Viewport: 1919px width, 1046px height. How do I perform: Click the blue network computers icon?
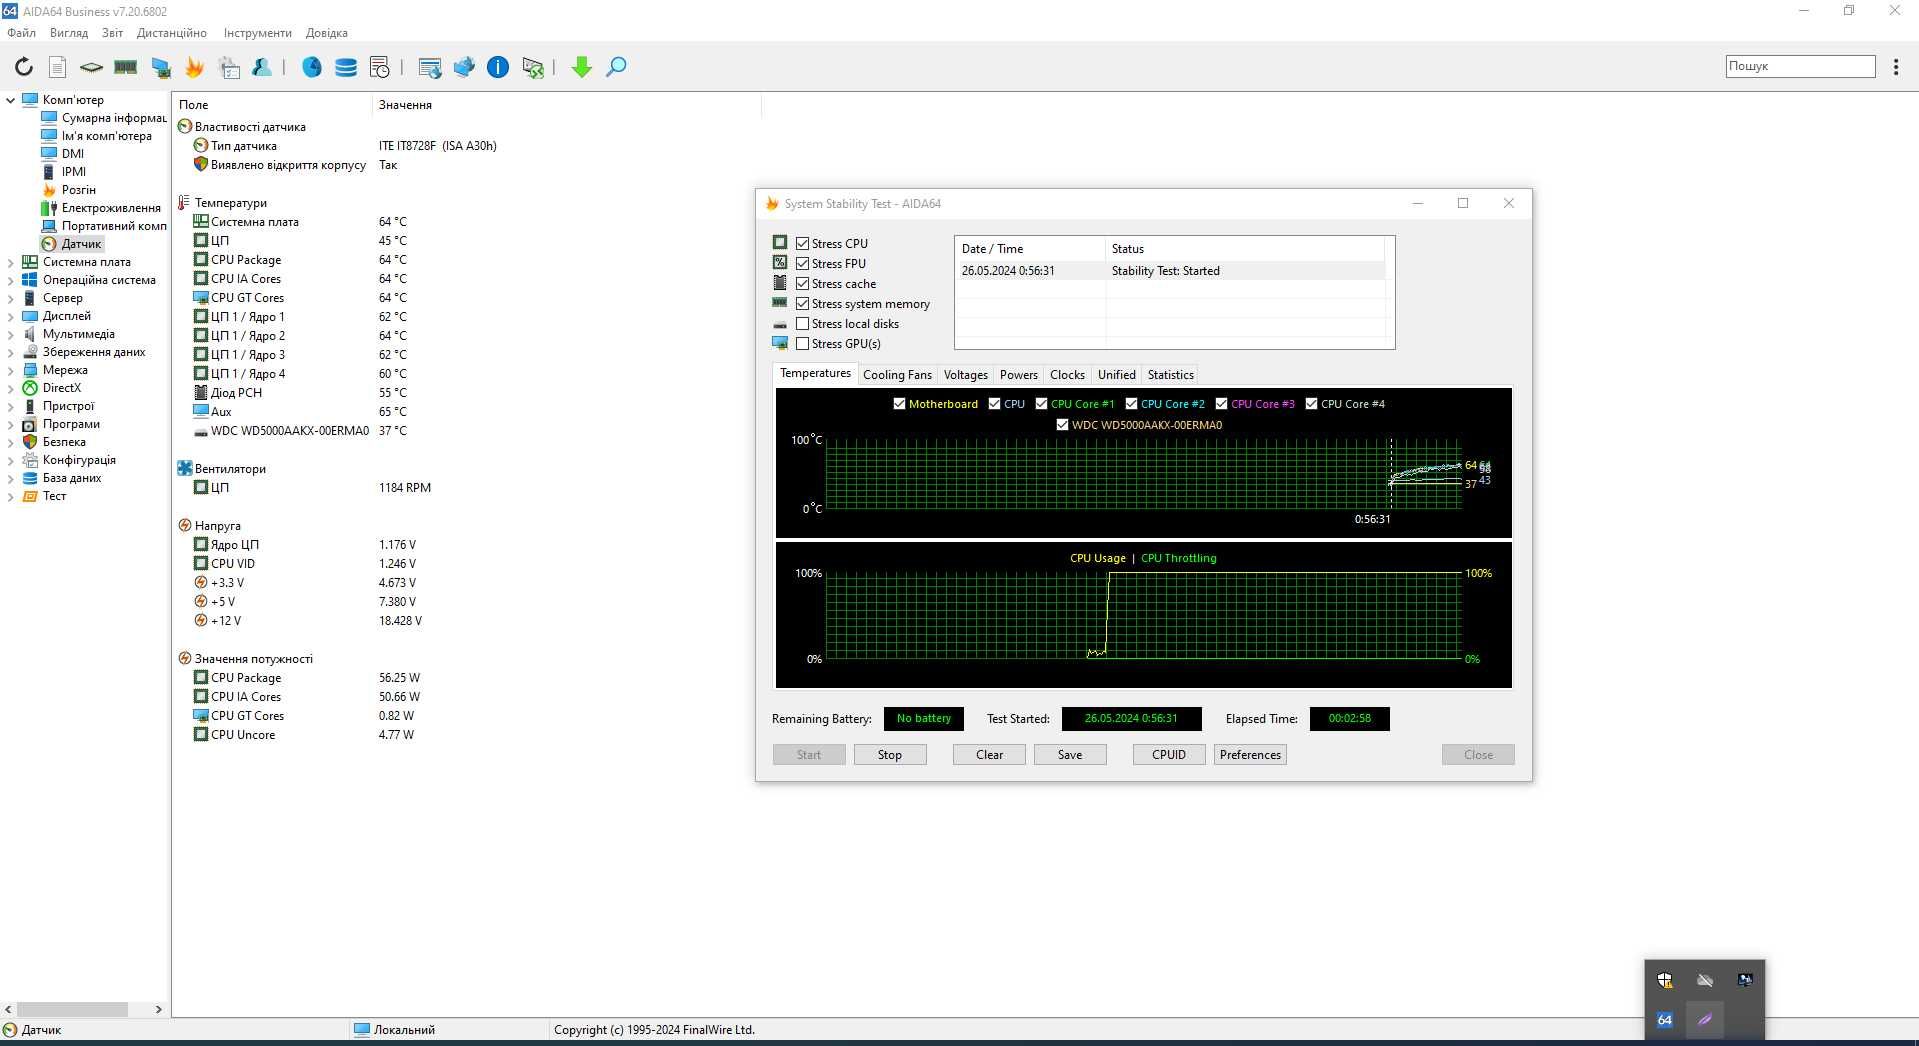464,67
